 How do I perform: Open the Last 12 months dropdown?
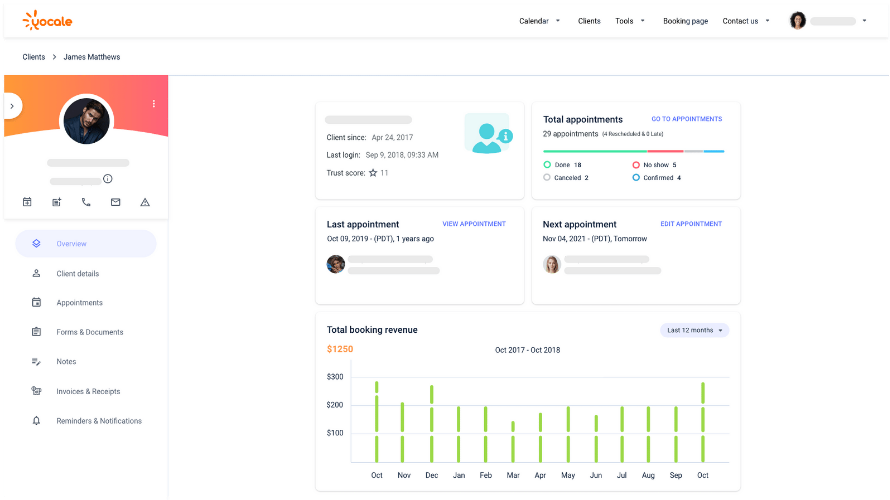694,330
